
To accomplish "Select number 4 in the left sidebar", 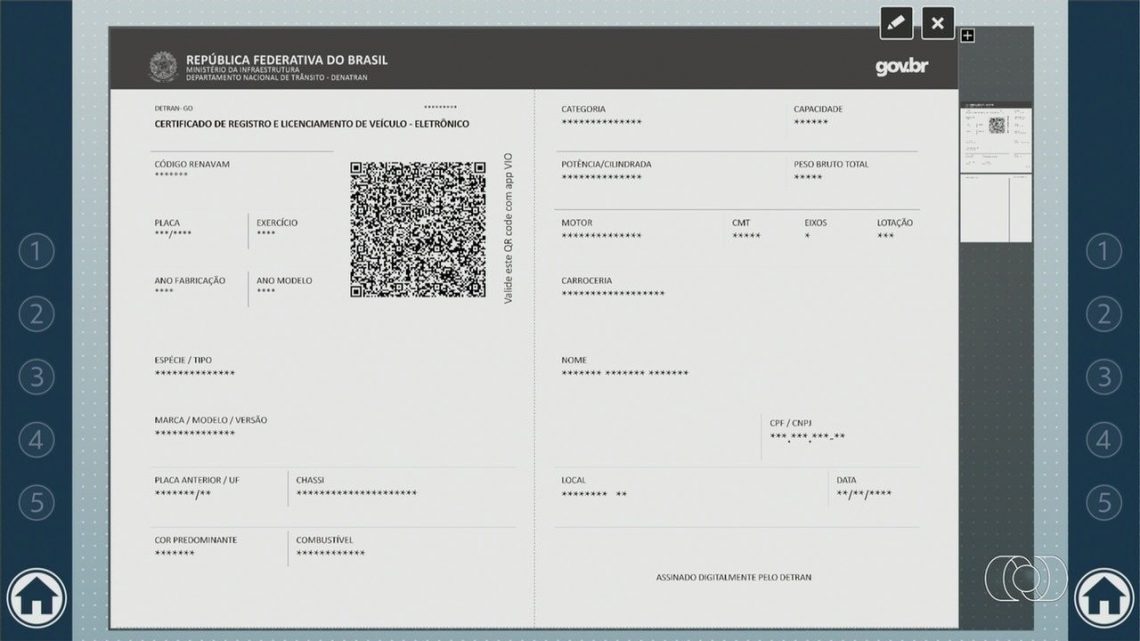I will pyautogui.click(x=36, y=440).
